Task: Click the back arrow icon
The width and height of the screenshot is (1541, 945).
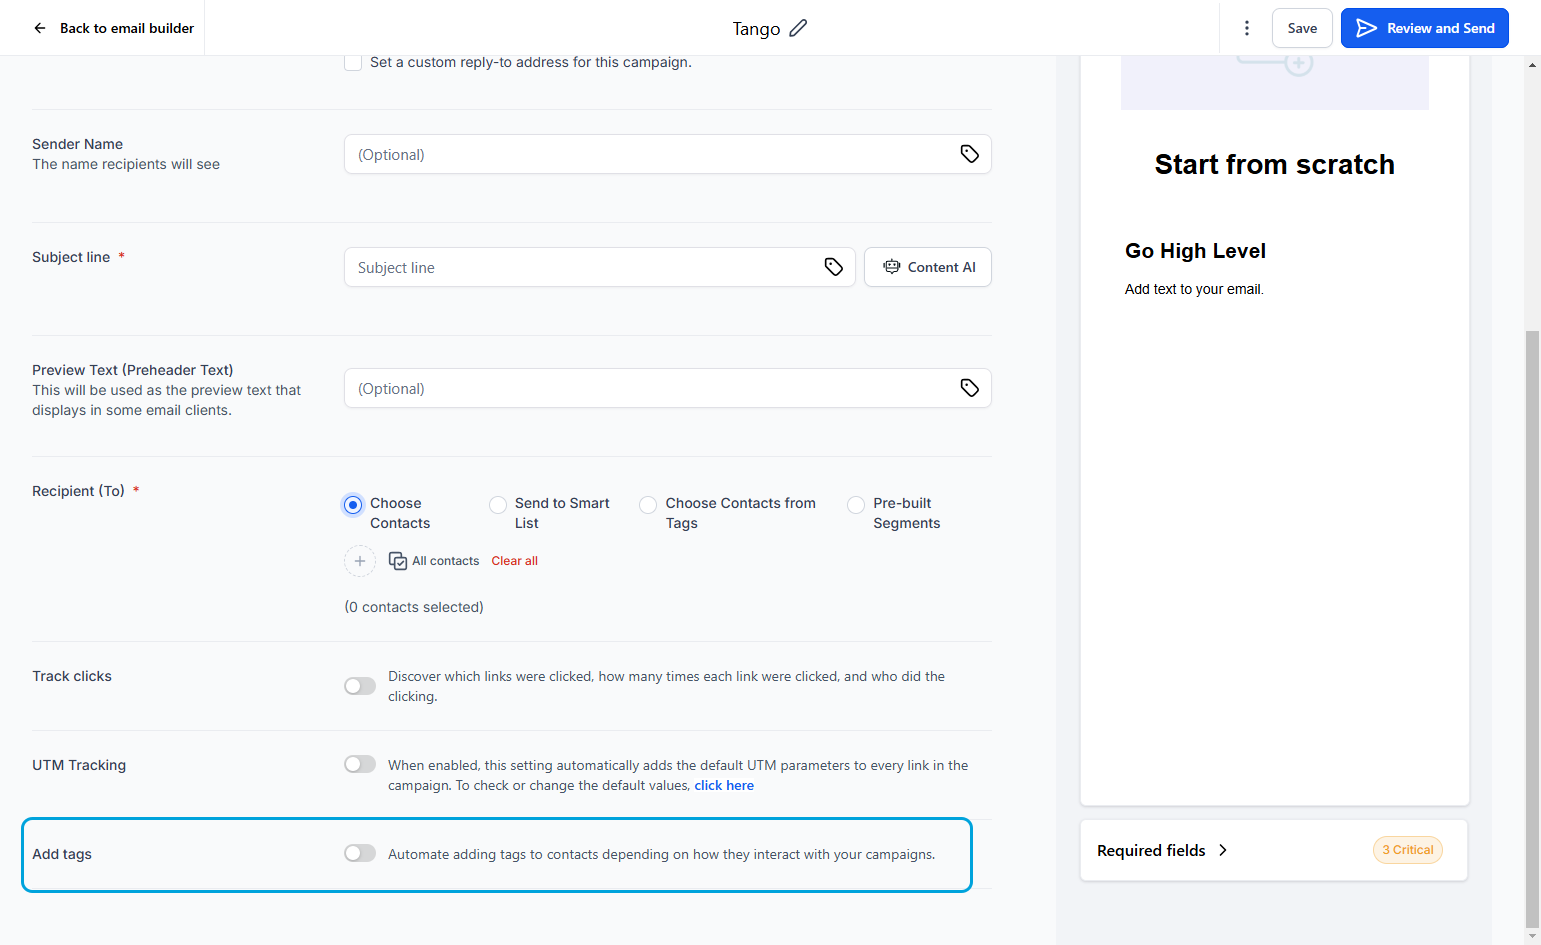Action: coord(40,28)
